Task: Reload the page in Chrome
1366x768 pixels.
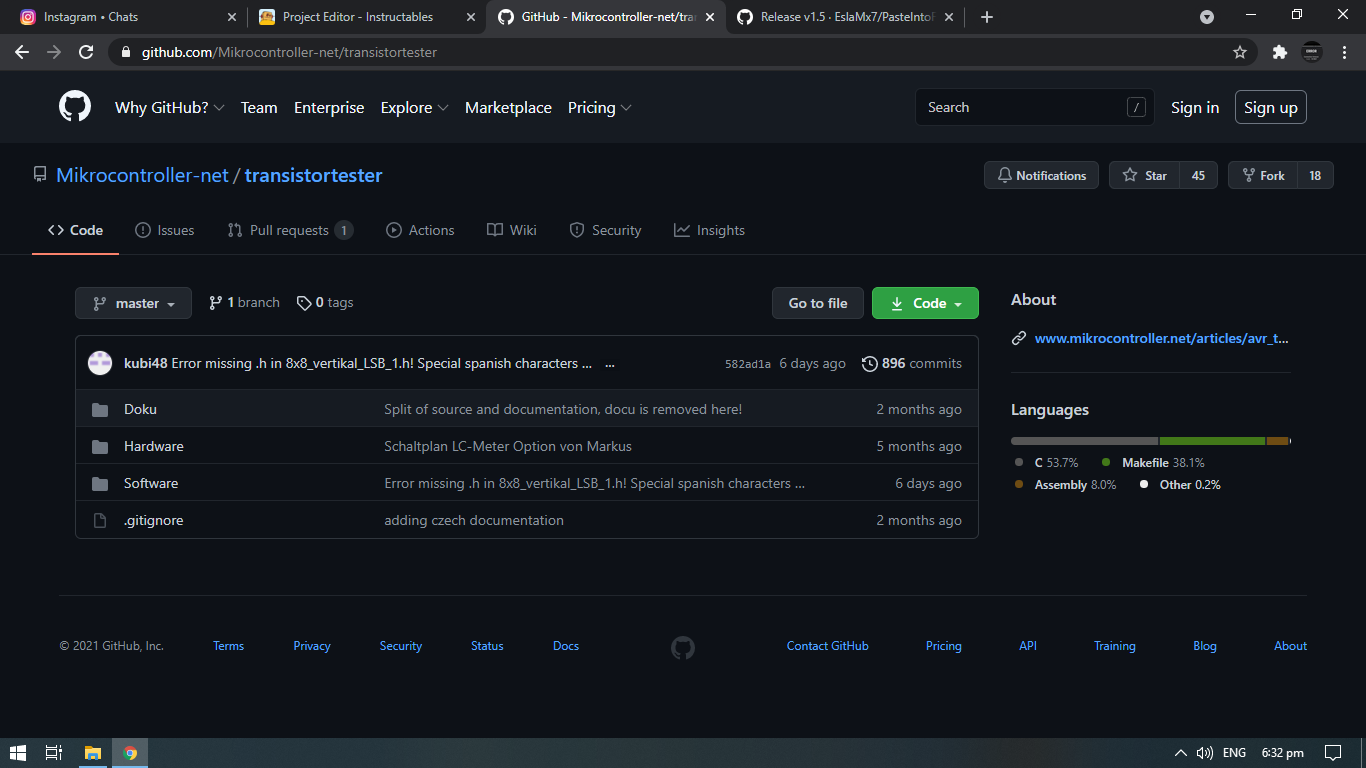Action: tap(86, 52)
